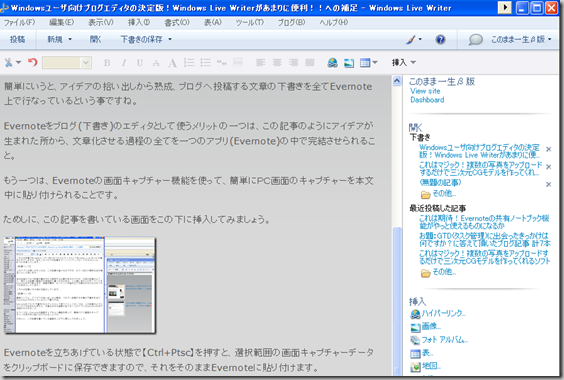Screen dimensions: 564x380
Task: Open recent post 'これは期待！Evernoteの共有ノートブック'
Action: coord(484,222)
